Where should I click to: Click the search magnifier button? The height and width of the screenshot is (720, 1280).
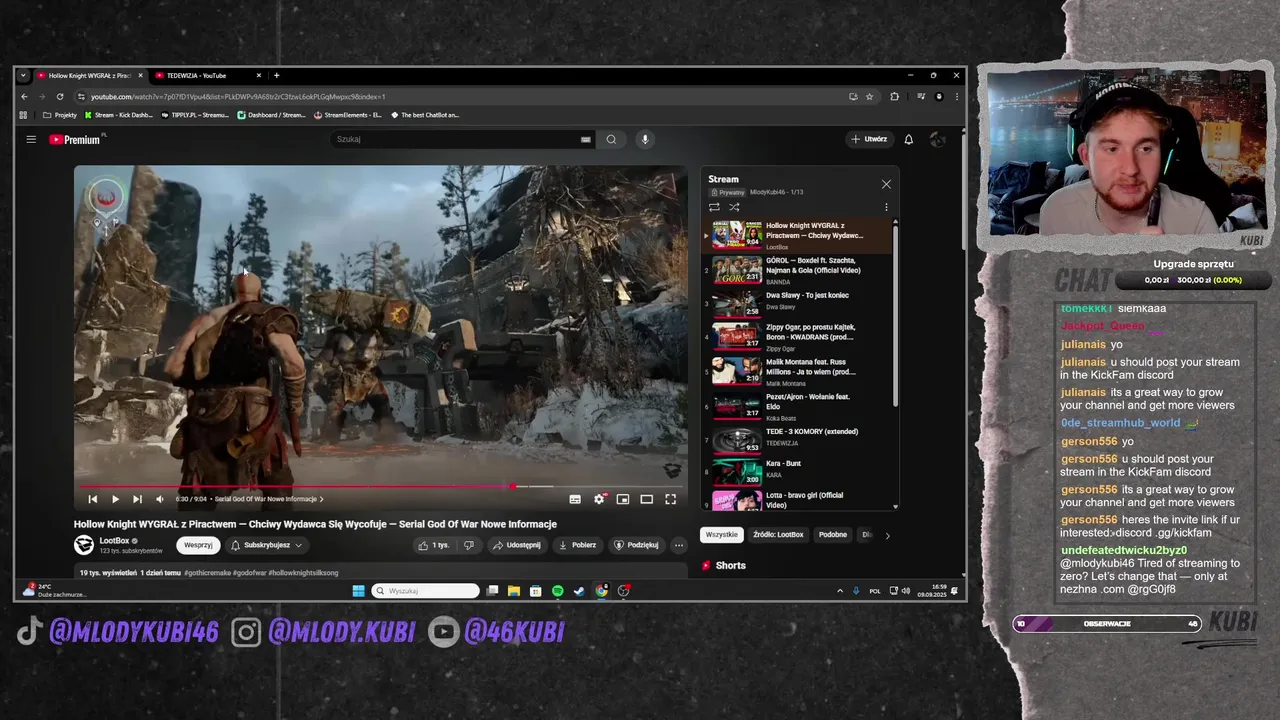(611, 139)
